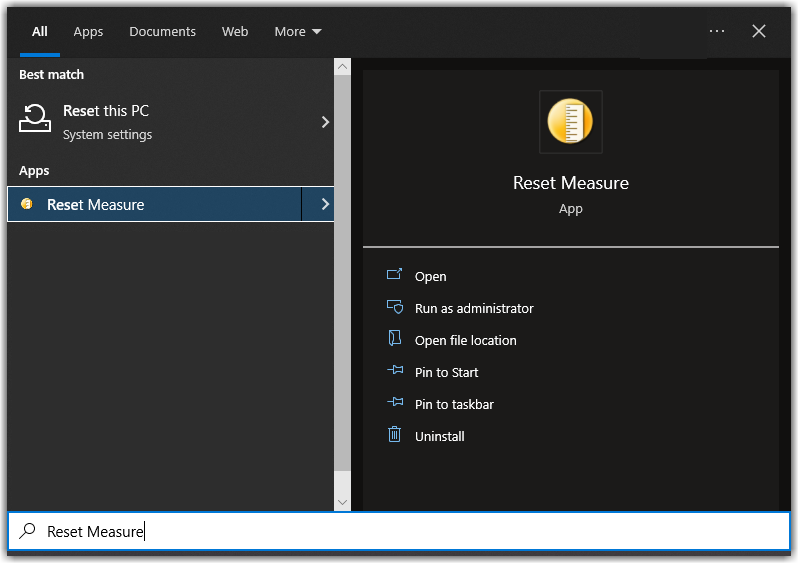
Task: Choose Pin to taskbar
Action: pos(454,405)
